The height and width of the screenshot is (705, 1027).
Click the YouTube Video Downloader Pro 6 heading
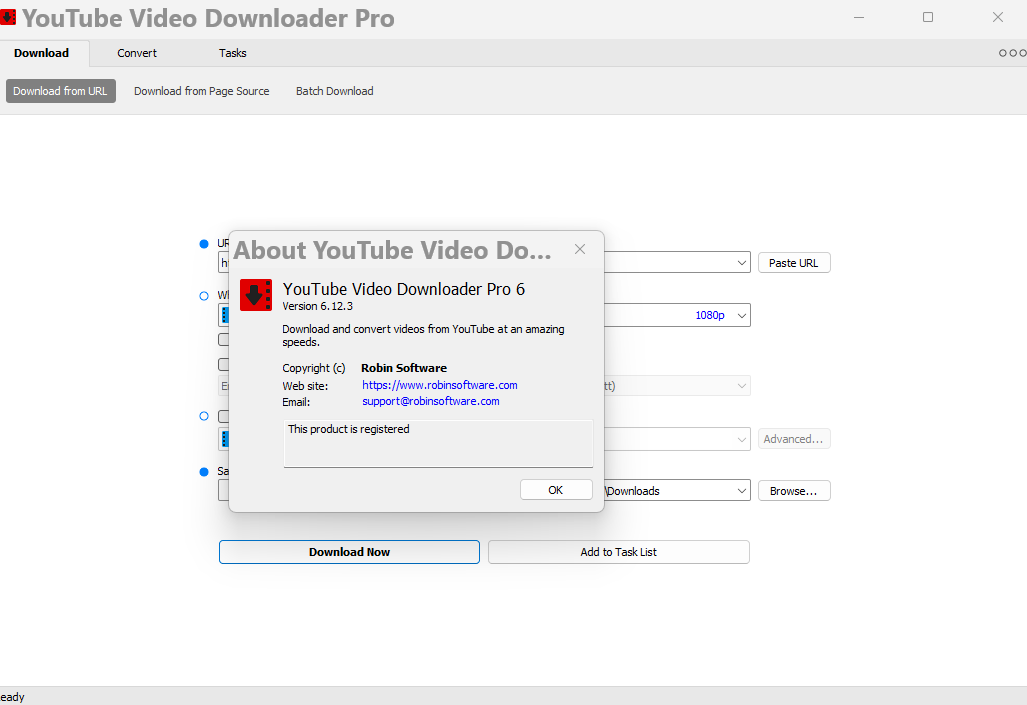pos(403,289)
